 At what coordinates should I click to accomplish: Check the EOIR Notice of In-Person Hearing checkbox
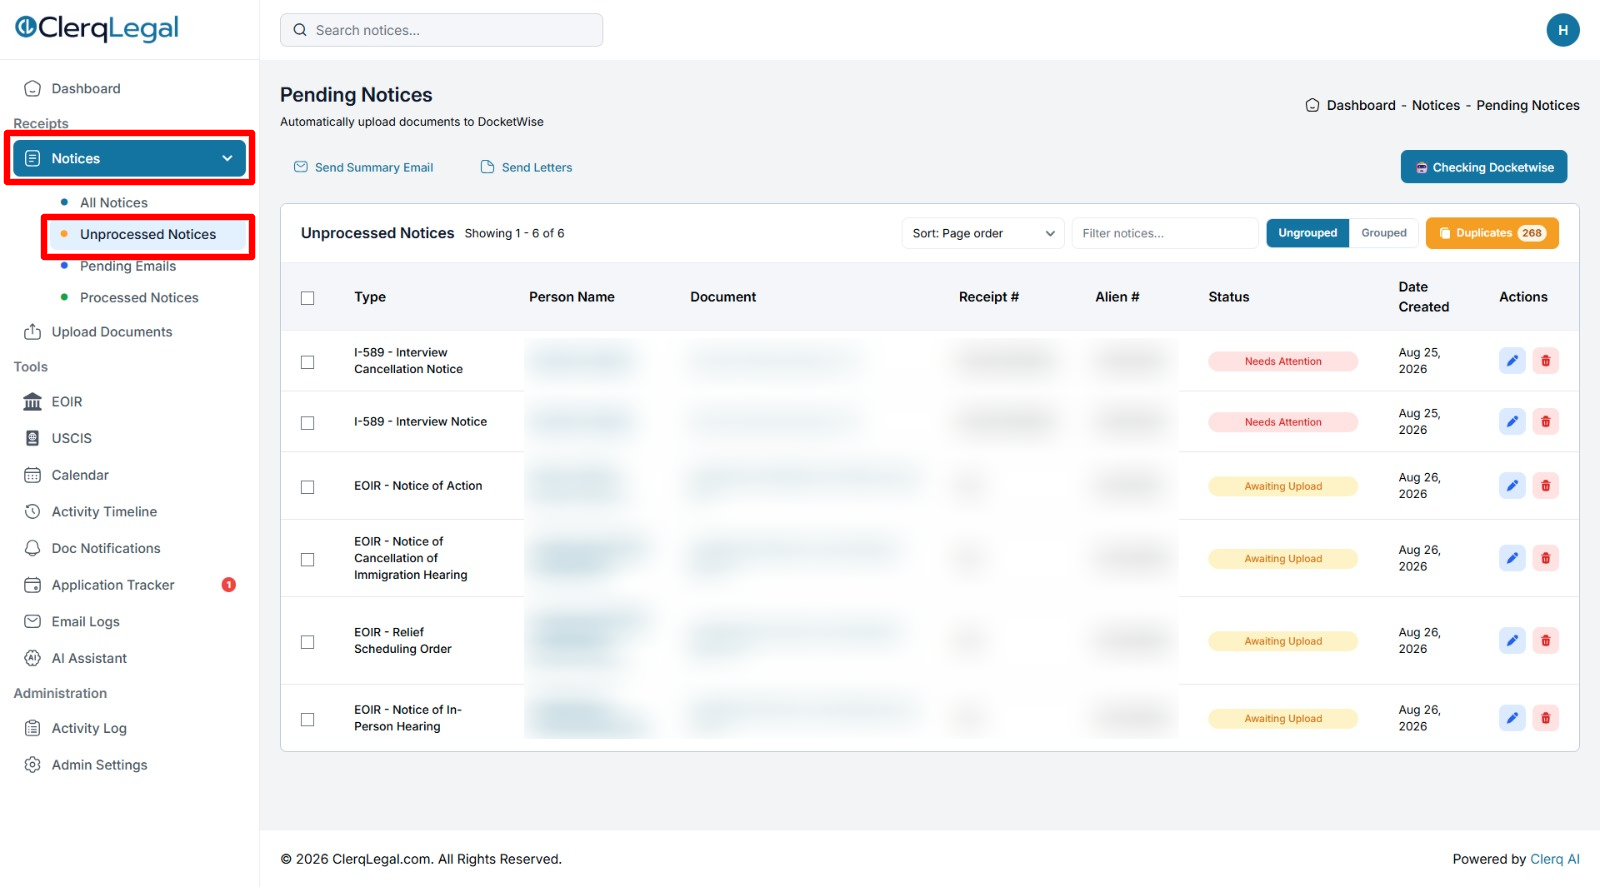tap(308, 719)
